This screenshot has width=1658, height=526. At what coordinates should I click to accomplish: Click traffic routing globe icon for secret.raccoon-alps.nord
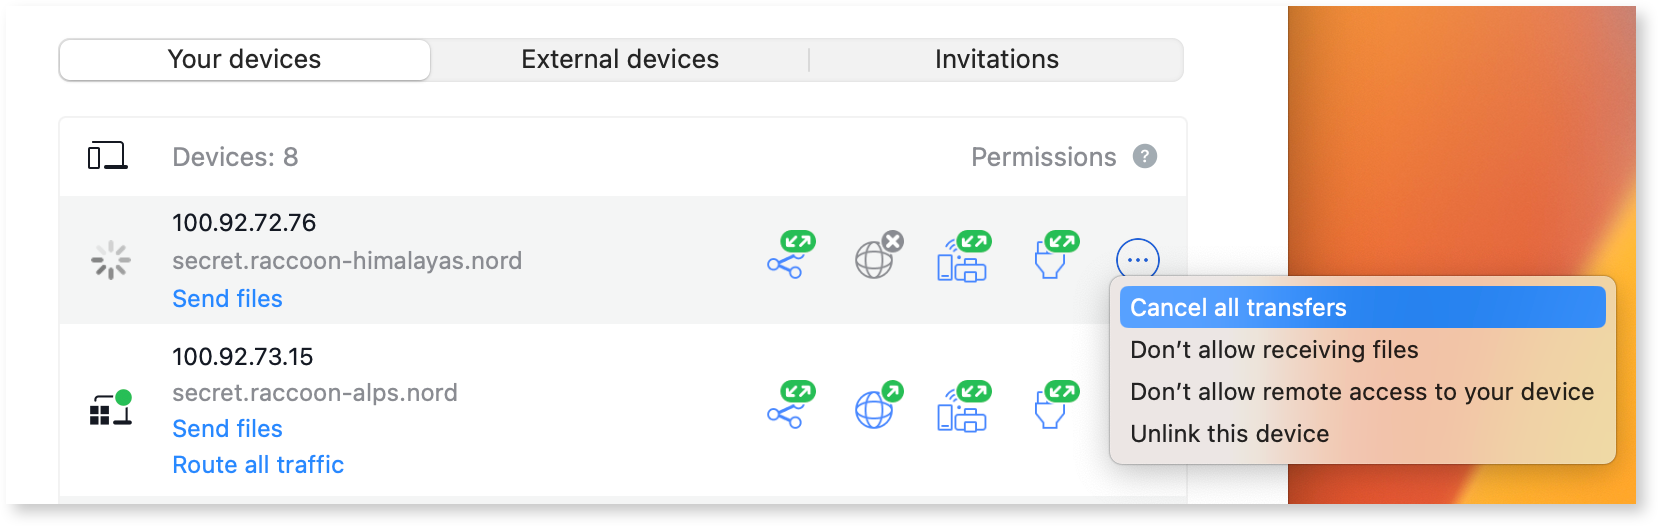(x=877, y=406)
